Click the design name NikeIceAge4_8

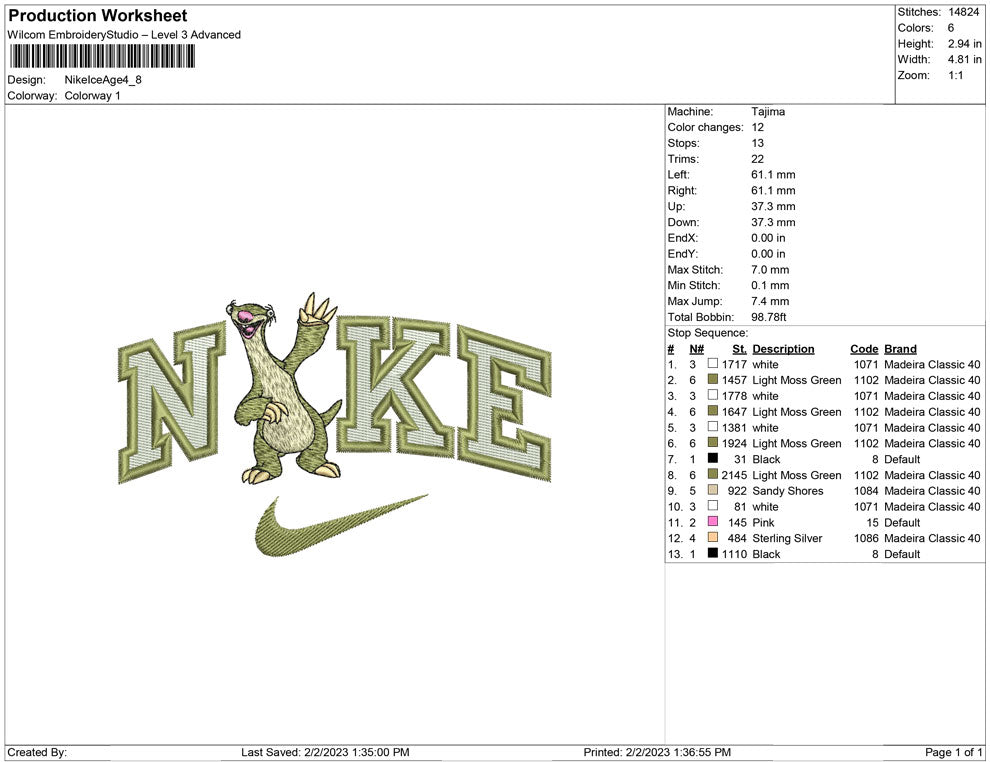(x=103, y=80)
